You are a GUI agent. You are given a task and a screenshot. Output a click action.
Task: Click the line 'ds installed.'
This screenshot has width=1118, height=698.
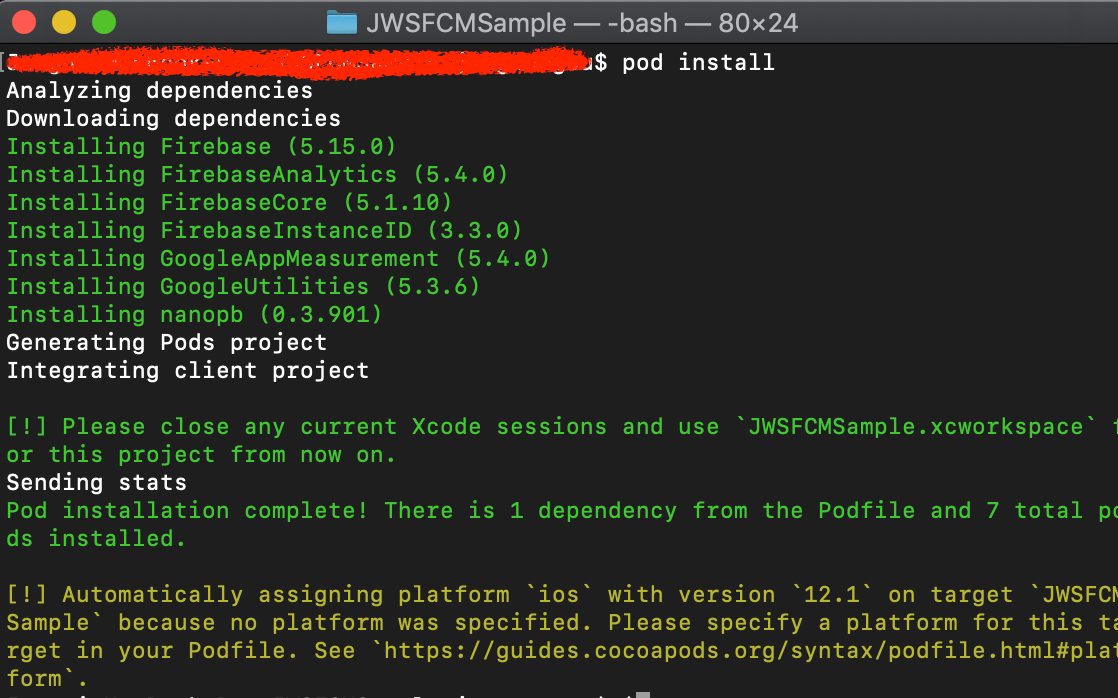[x=96, y=538]
